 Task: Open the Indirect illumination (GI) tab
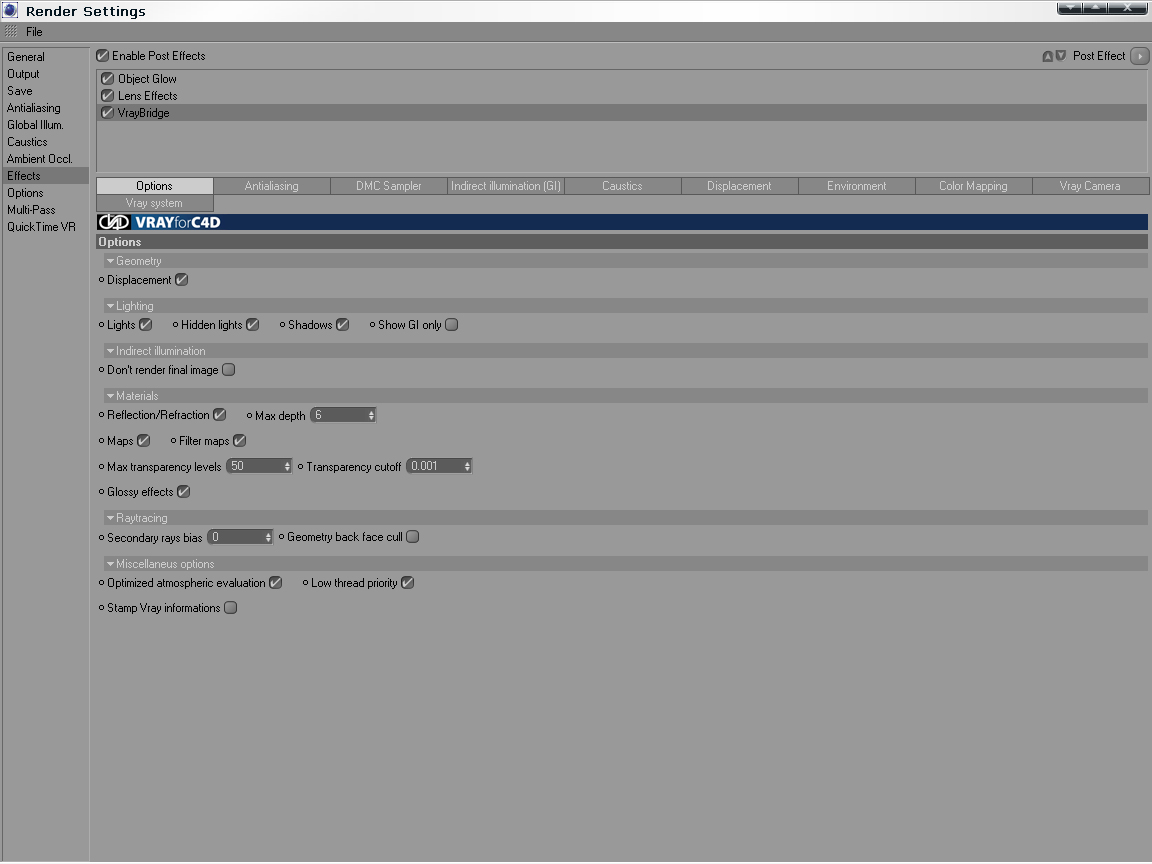coord(505,186)
